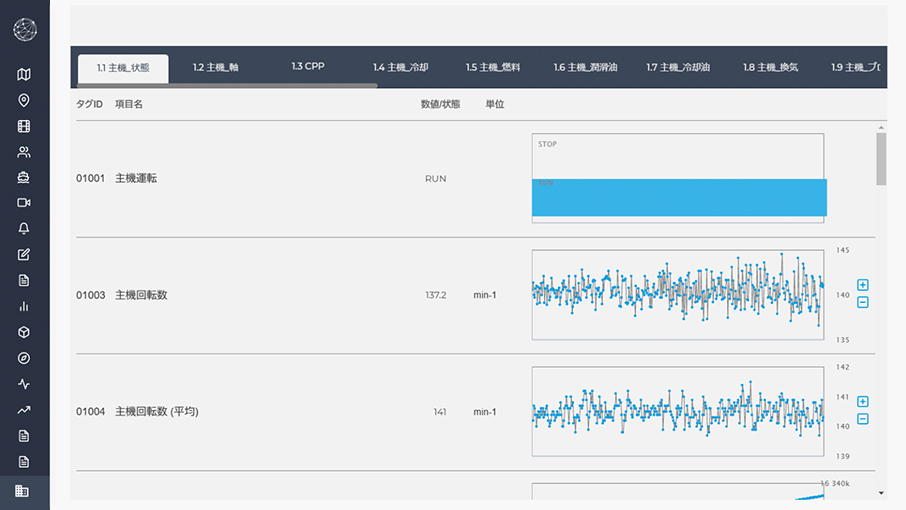
Task: Click the 主機回転数 item name
Action: 141,295
